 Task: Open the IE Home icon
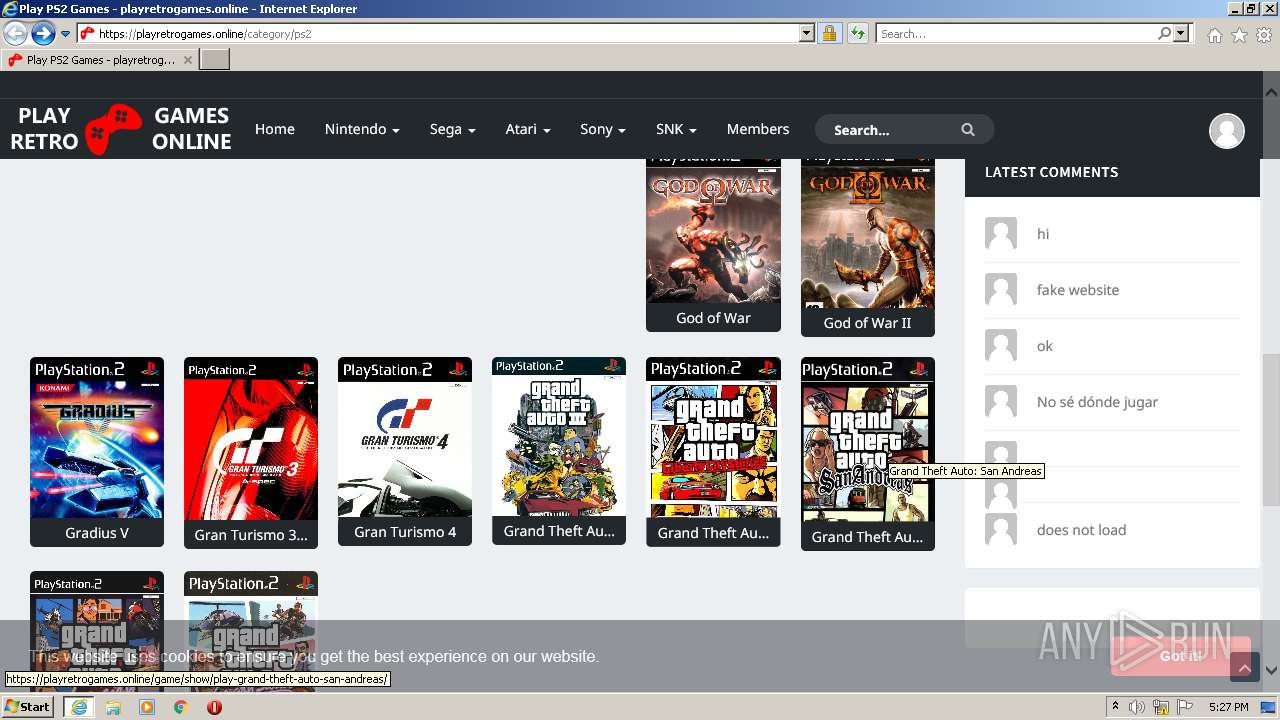1214,35
